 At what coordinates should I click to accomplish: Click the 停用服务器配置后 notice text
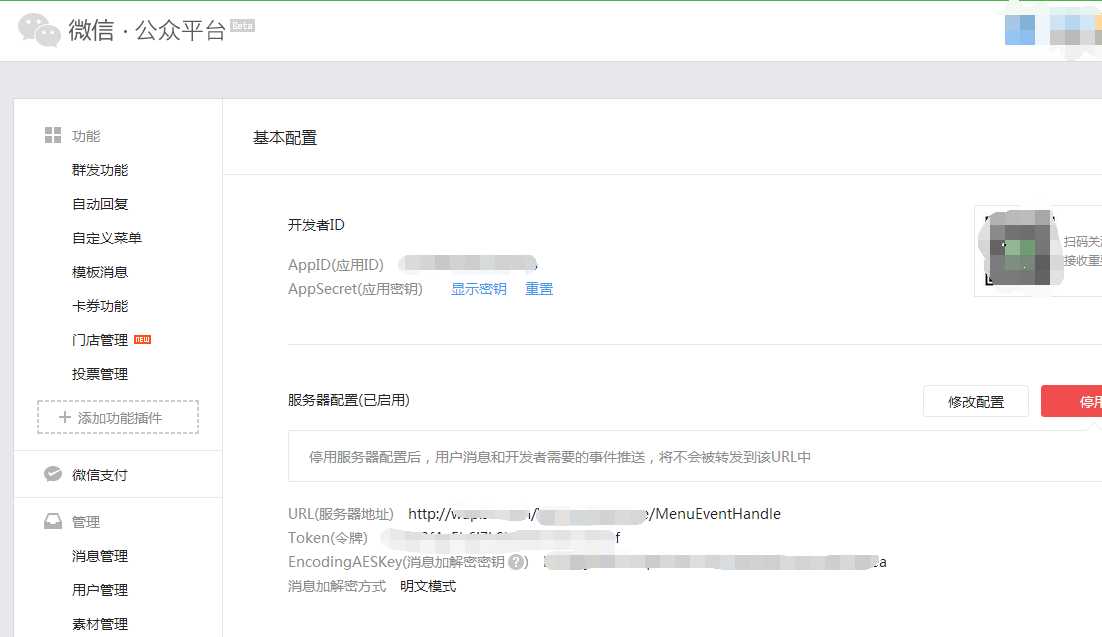point(559,457)
